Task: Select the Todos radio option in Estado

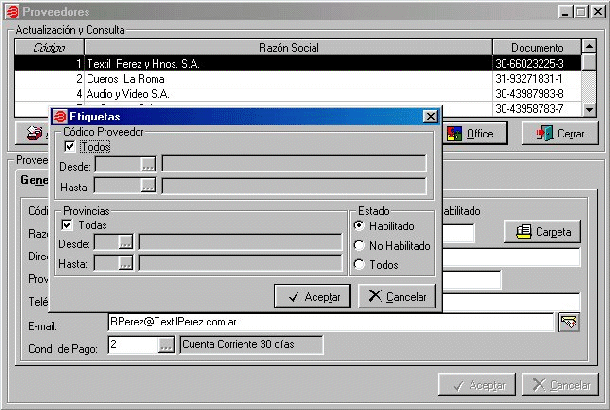Action: [360, 264]
